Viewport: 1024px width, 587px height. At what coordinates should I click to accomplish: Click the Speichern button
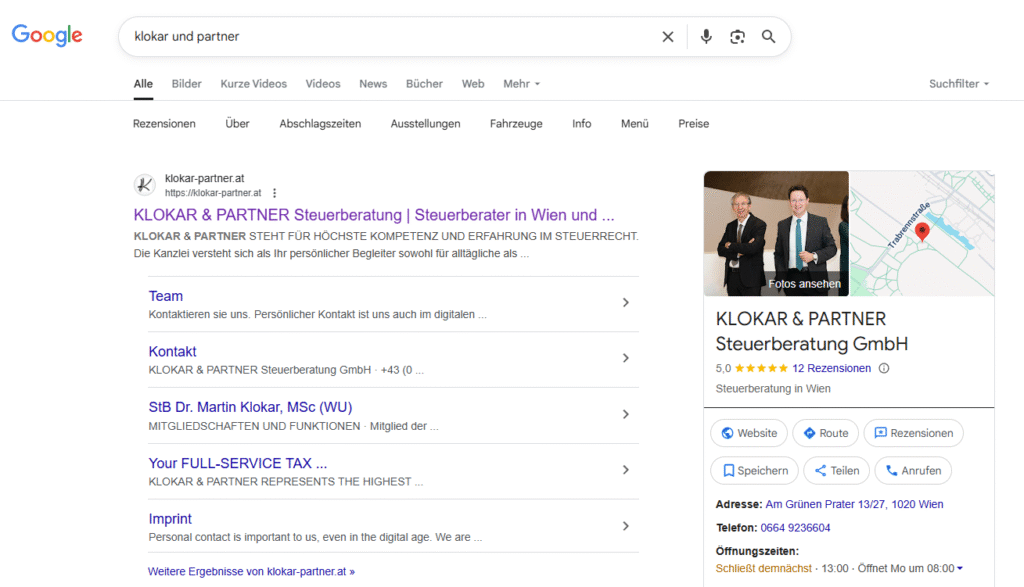click(x=754, y=470)
